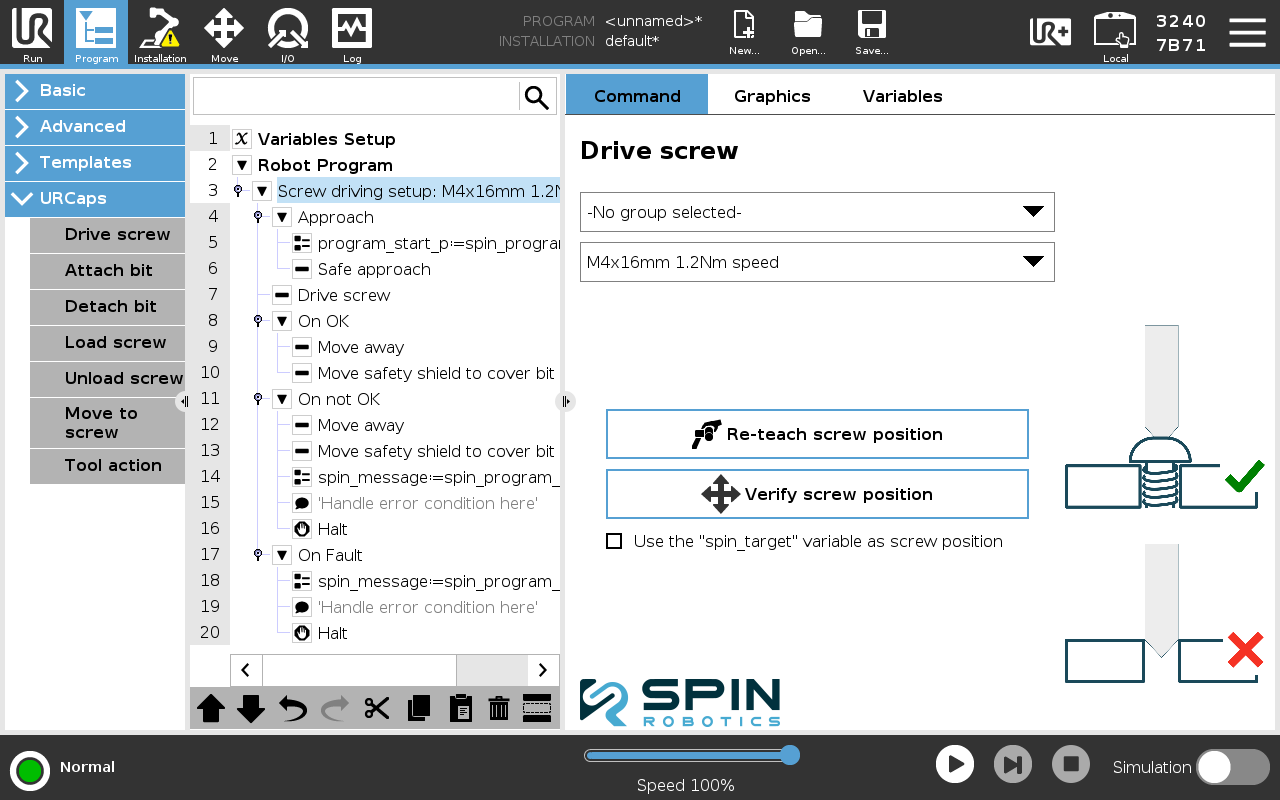Click the speed slider handle
This screenshot has width=1280, height=800.
(789, 755)
